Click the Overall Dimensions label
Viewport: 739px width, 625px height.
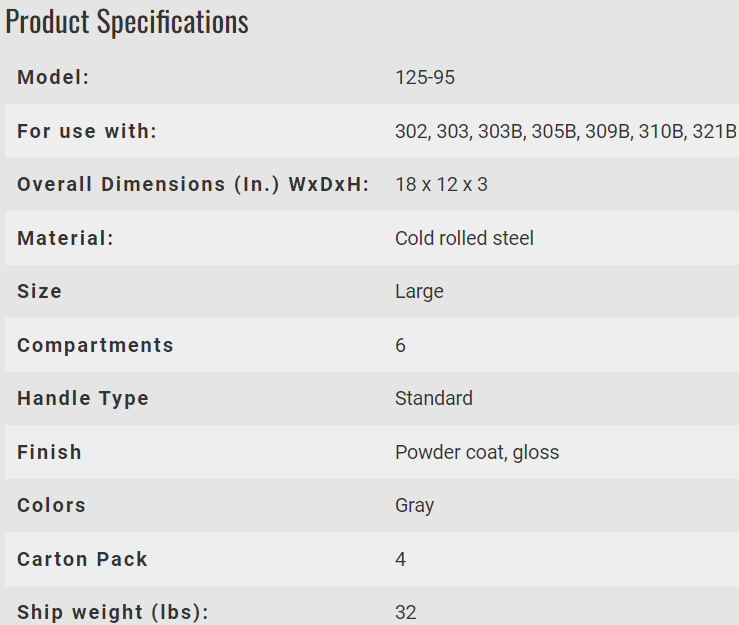(x=193, y=184)
